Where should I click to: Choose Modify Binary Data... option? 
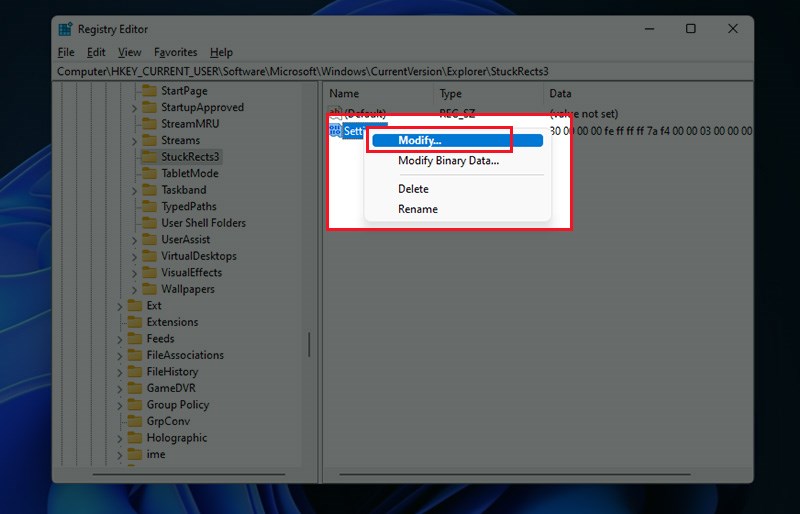pos(448,161)
